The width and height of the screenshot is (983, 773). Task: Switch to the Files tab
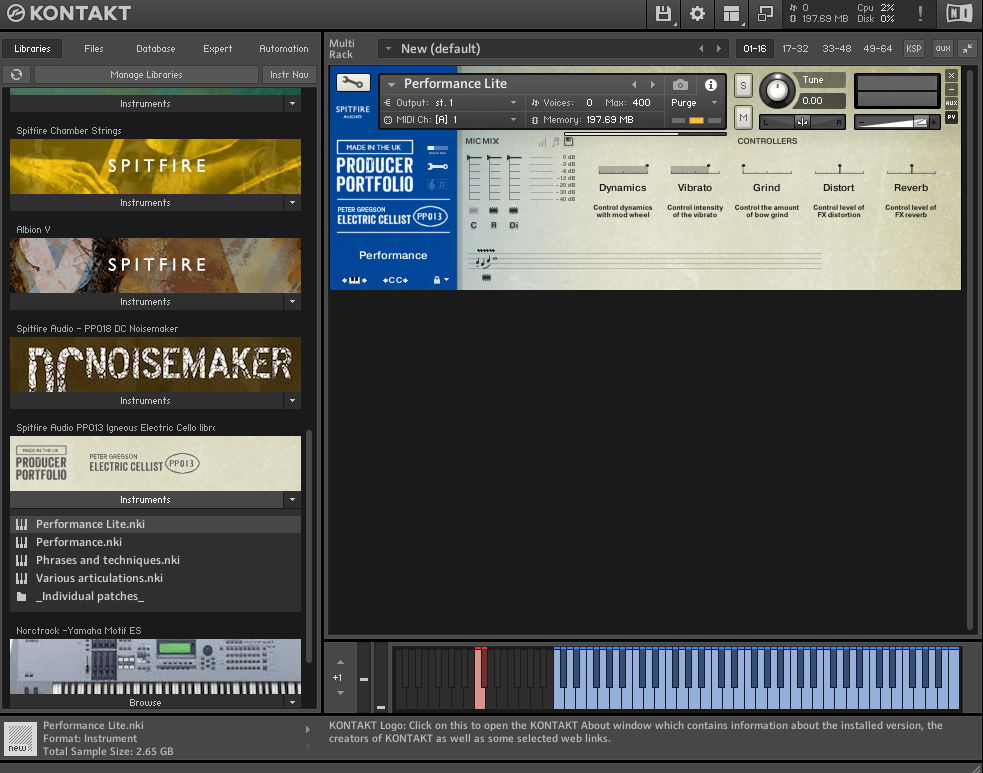94,49
